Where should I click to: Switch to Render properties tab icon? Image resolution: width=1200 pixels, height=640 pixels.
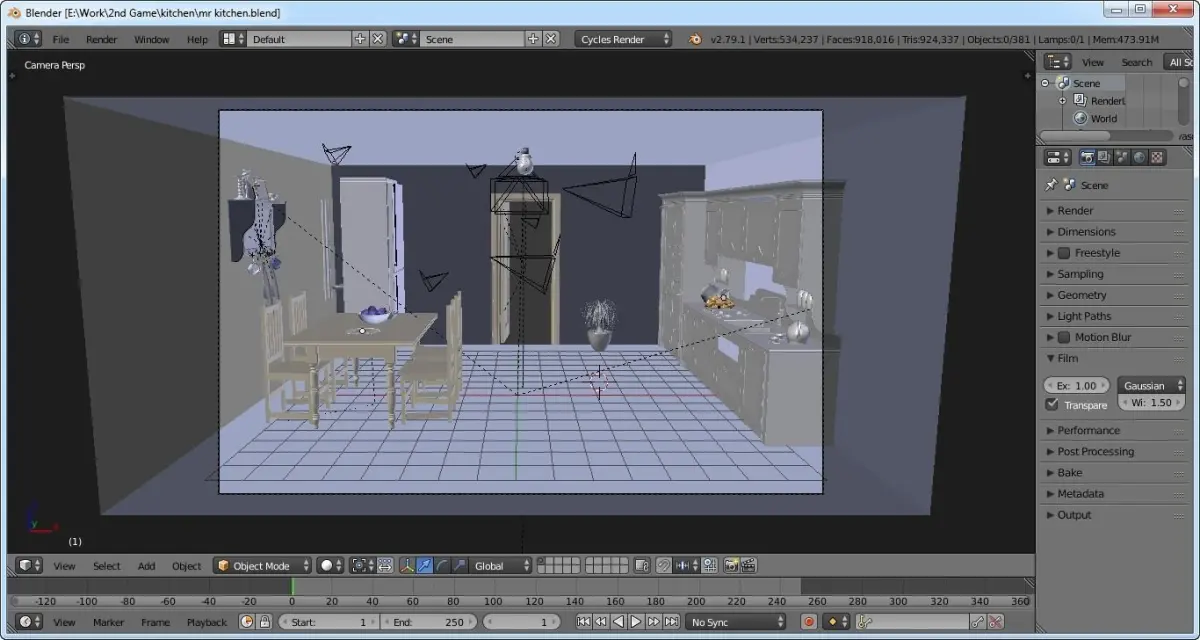[x=1087, y=157]
